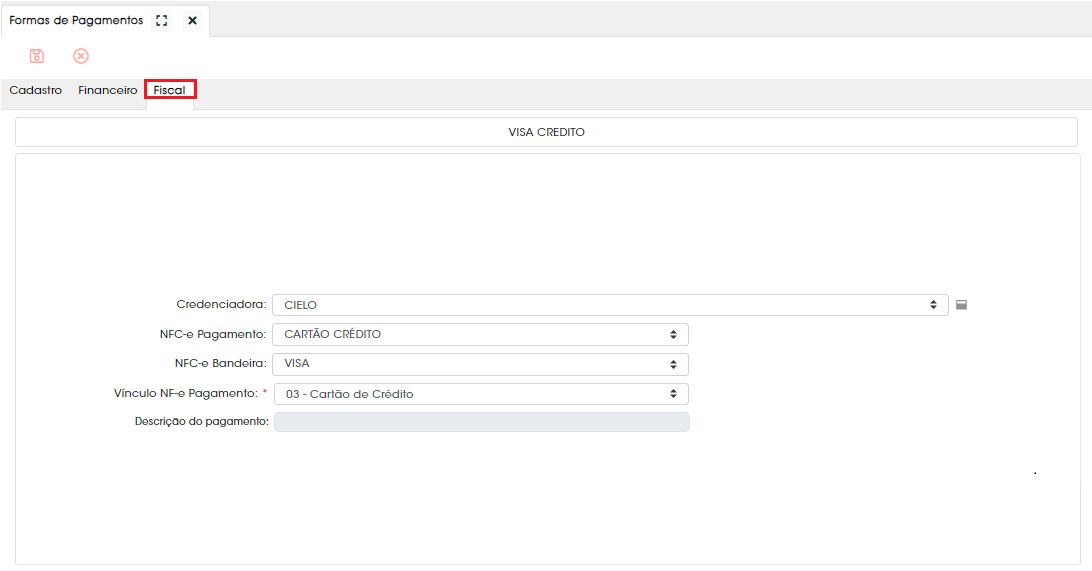
Task: Expand the NFC-e Bandeira dropdown showing VISA
Action: click(481, 363)
